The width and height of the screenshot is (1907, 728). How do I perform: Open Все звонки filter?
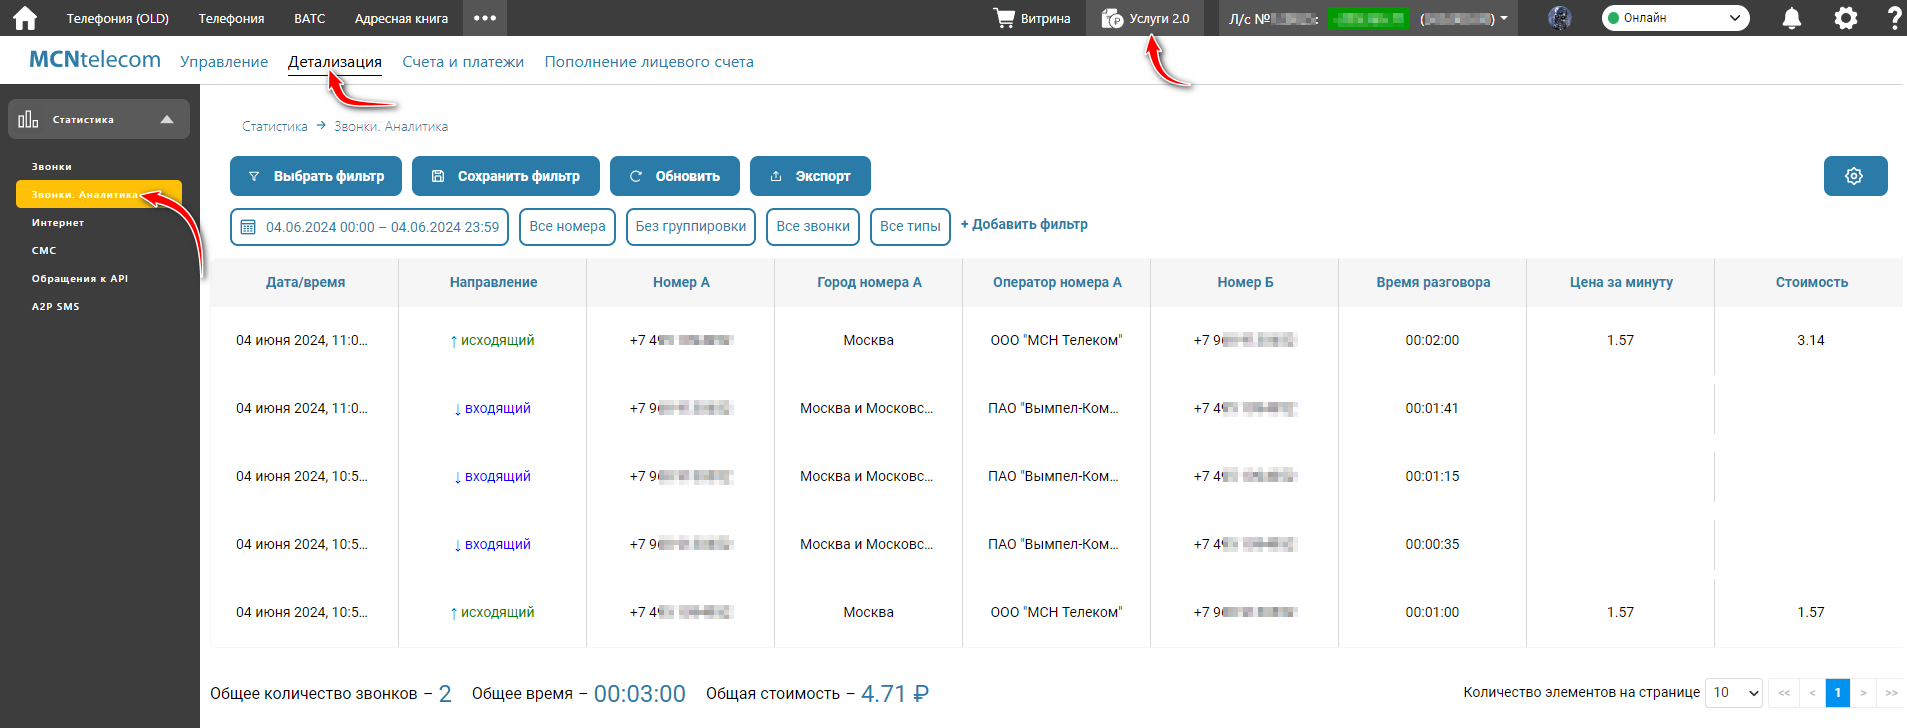[813, 227]
